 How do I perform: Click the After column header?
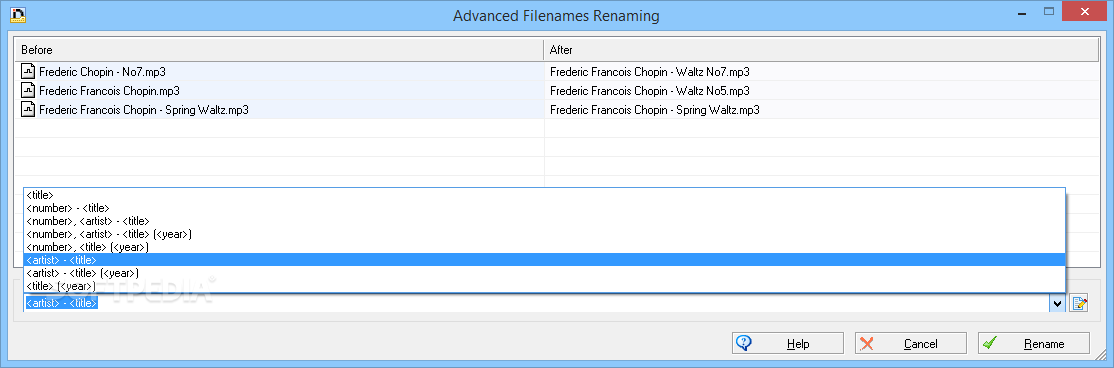[x=821, y=50]
